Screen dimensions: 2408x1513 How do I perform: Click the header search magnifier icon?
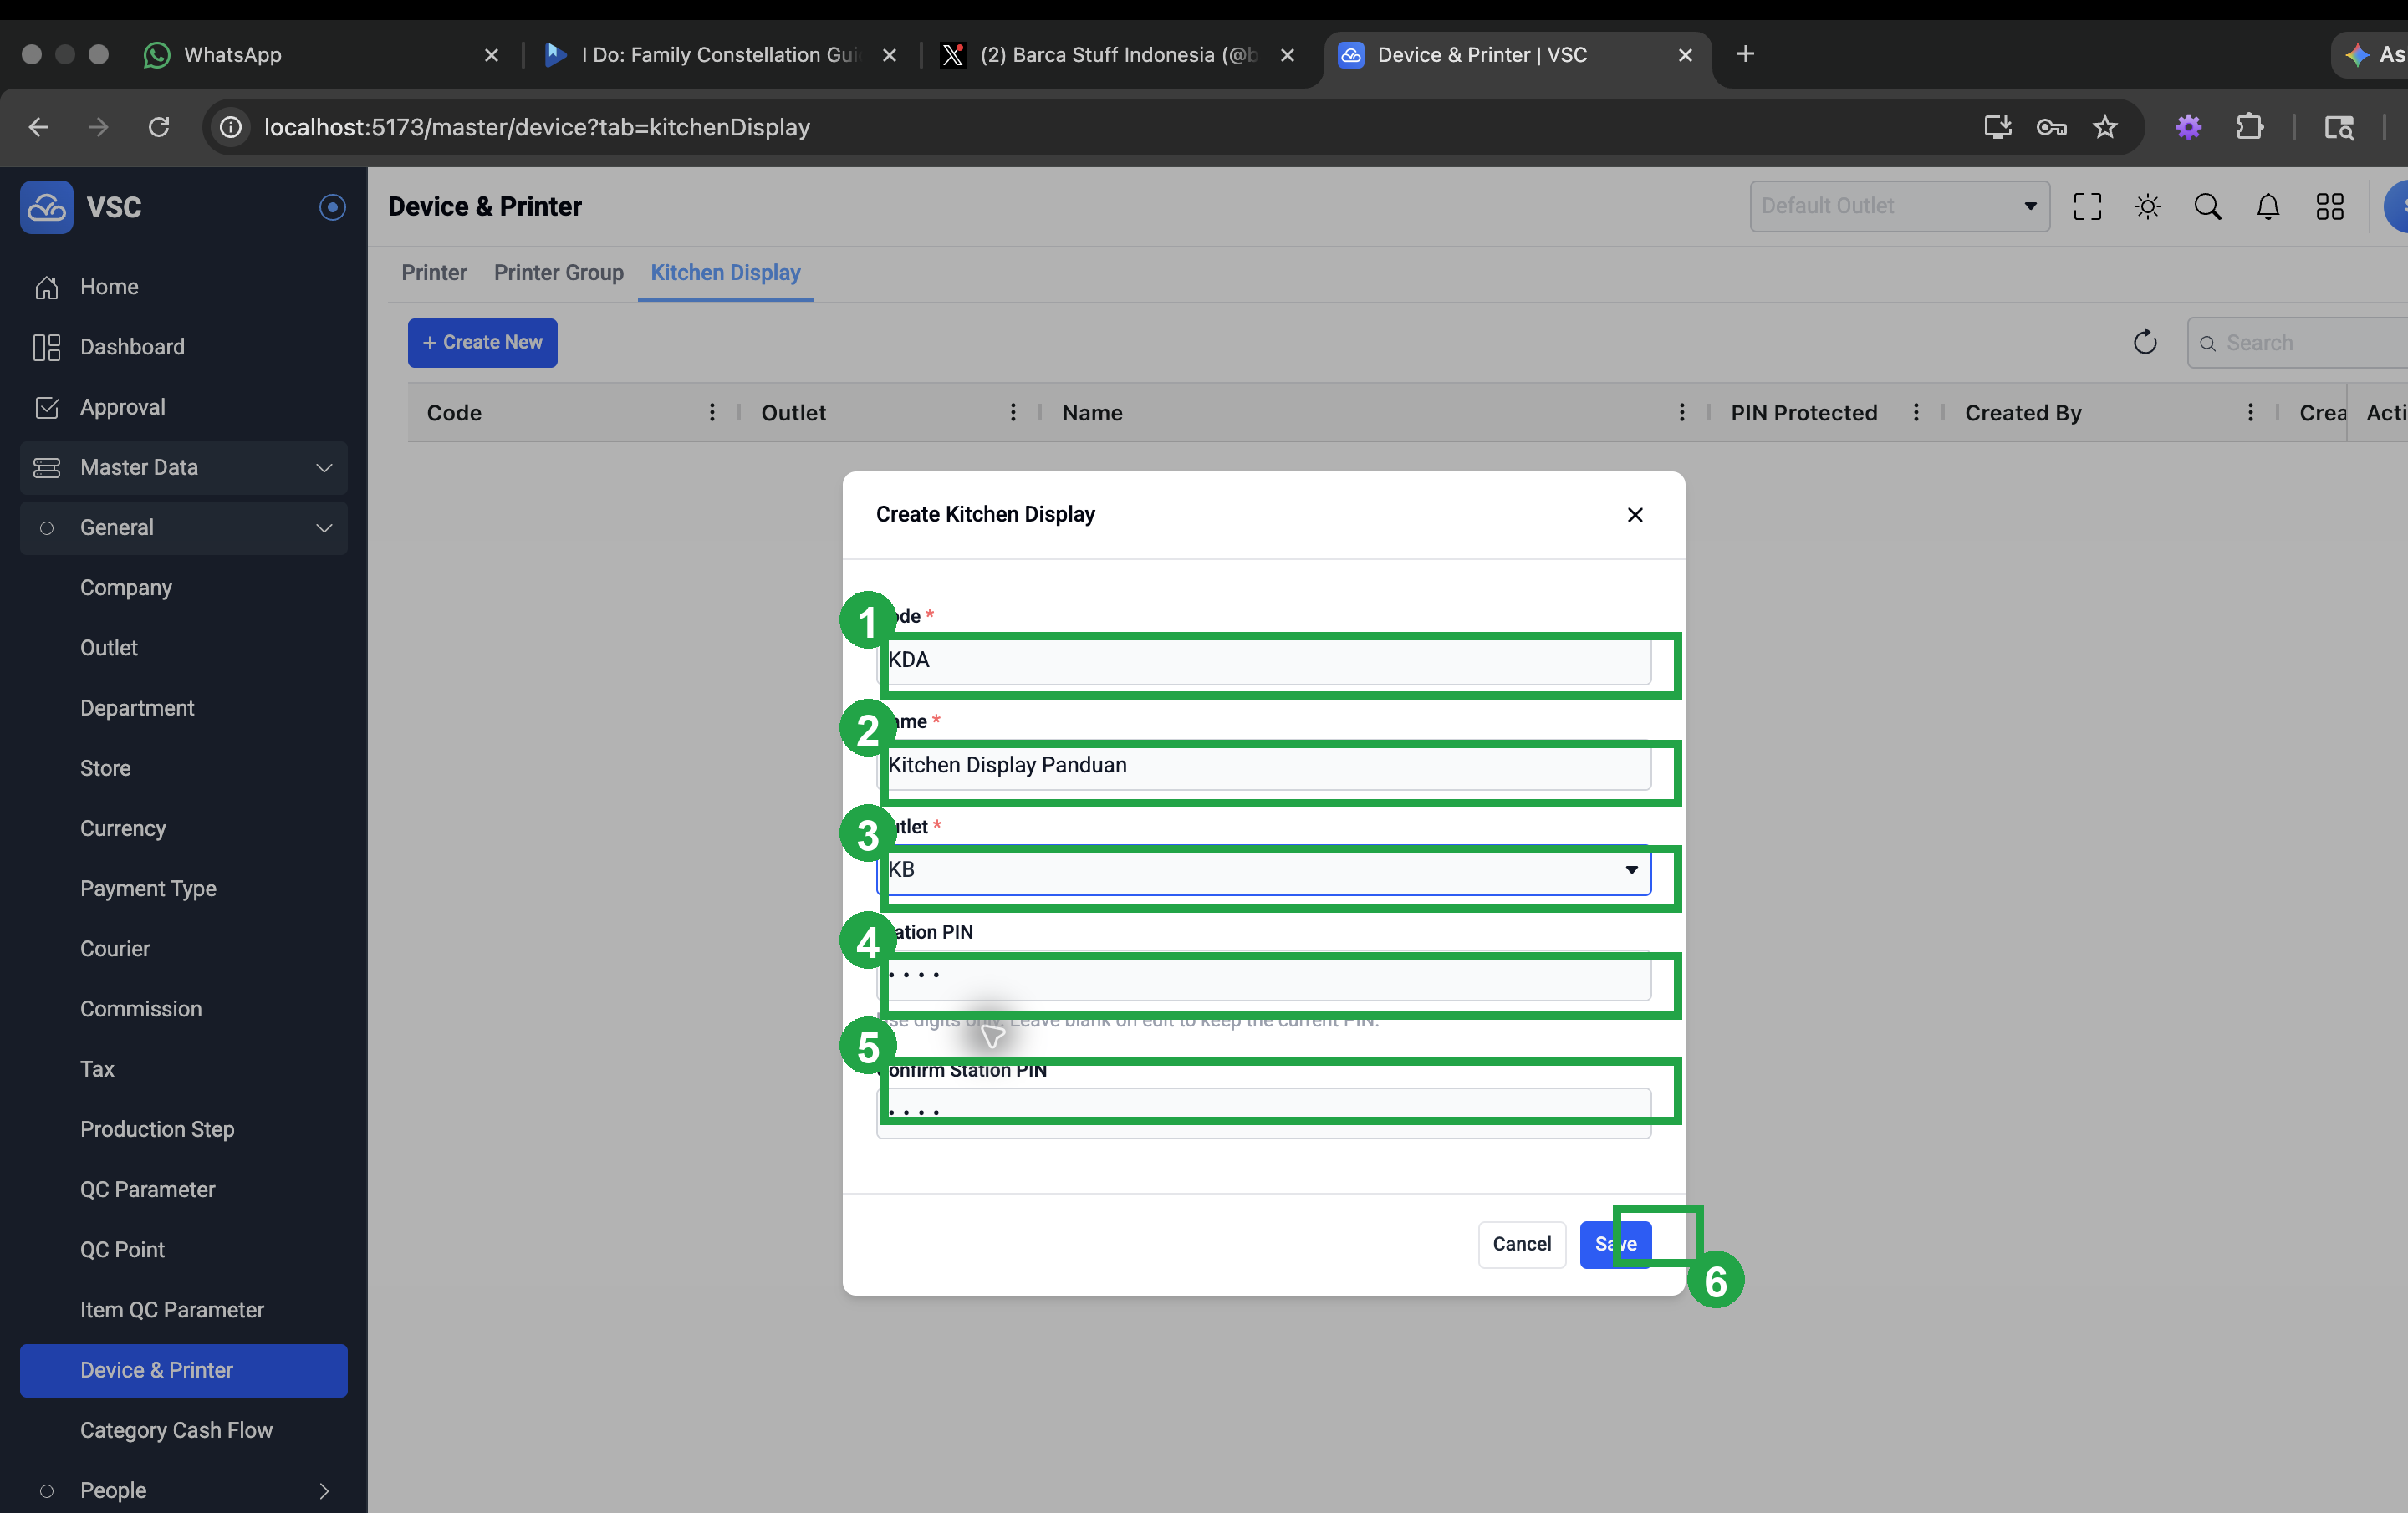point(2207,206)
